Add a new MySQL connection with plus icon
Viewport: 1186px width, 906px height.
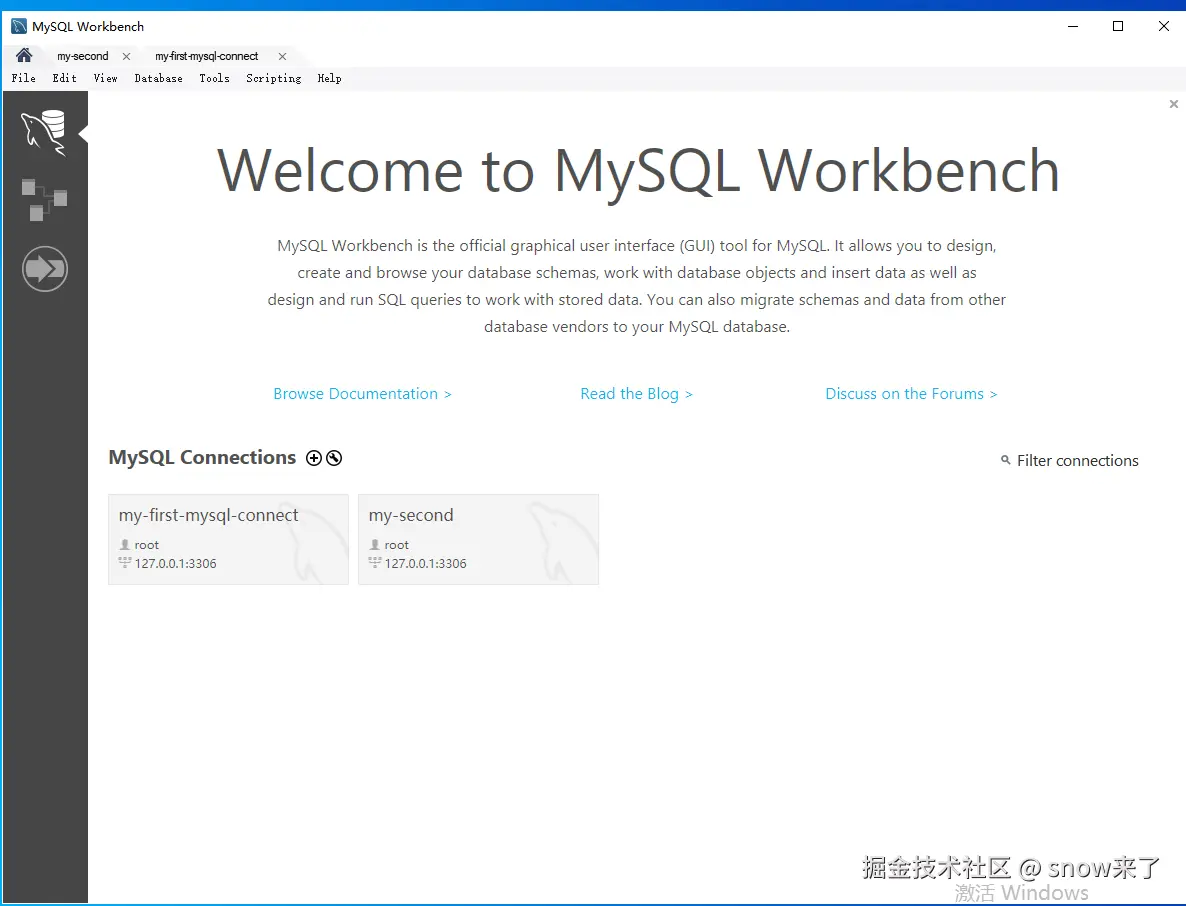pos(314,458)
